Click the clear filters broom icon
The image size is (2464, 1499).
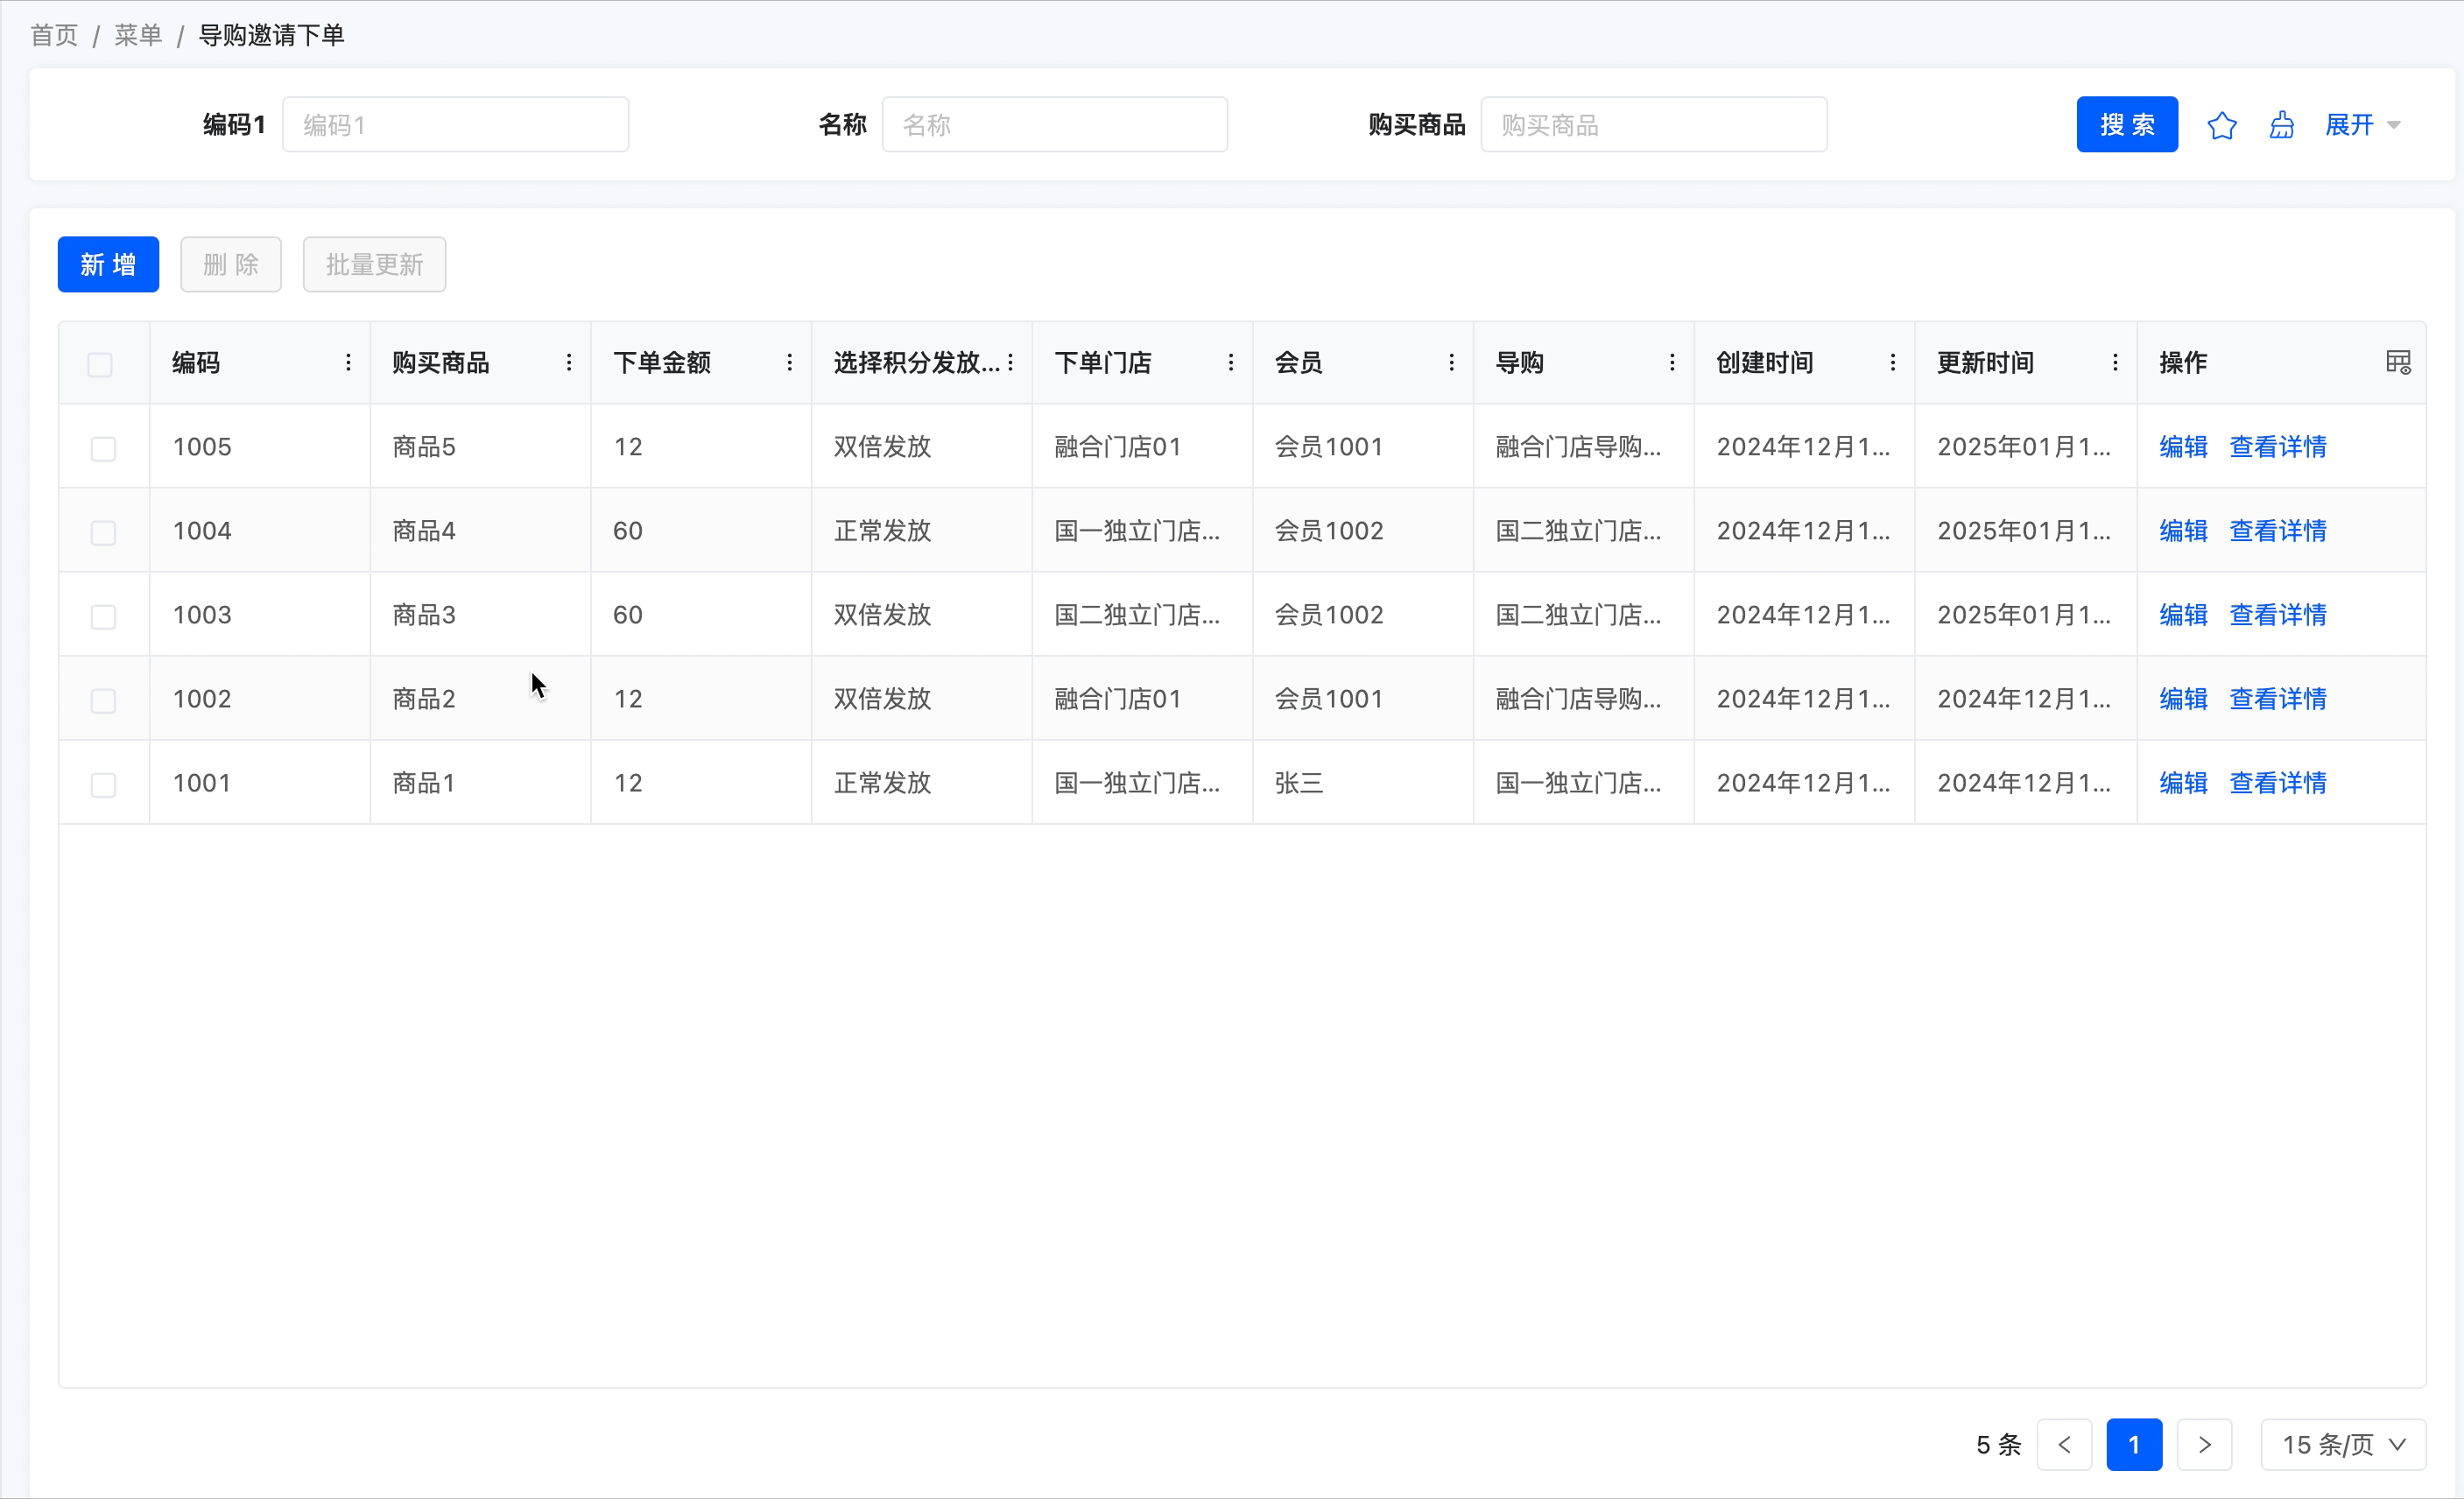tap(2281, 125)
